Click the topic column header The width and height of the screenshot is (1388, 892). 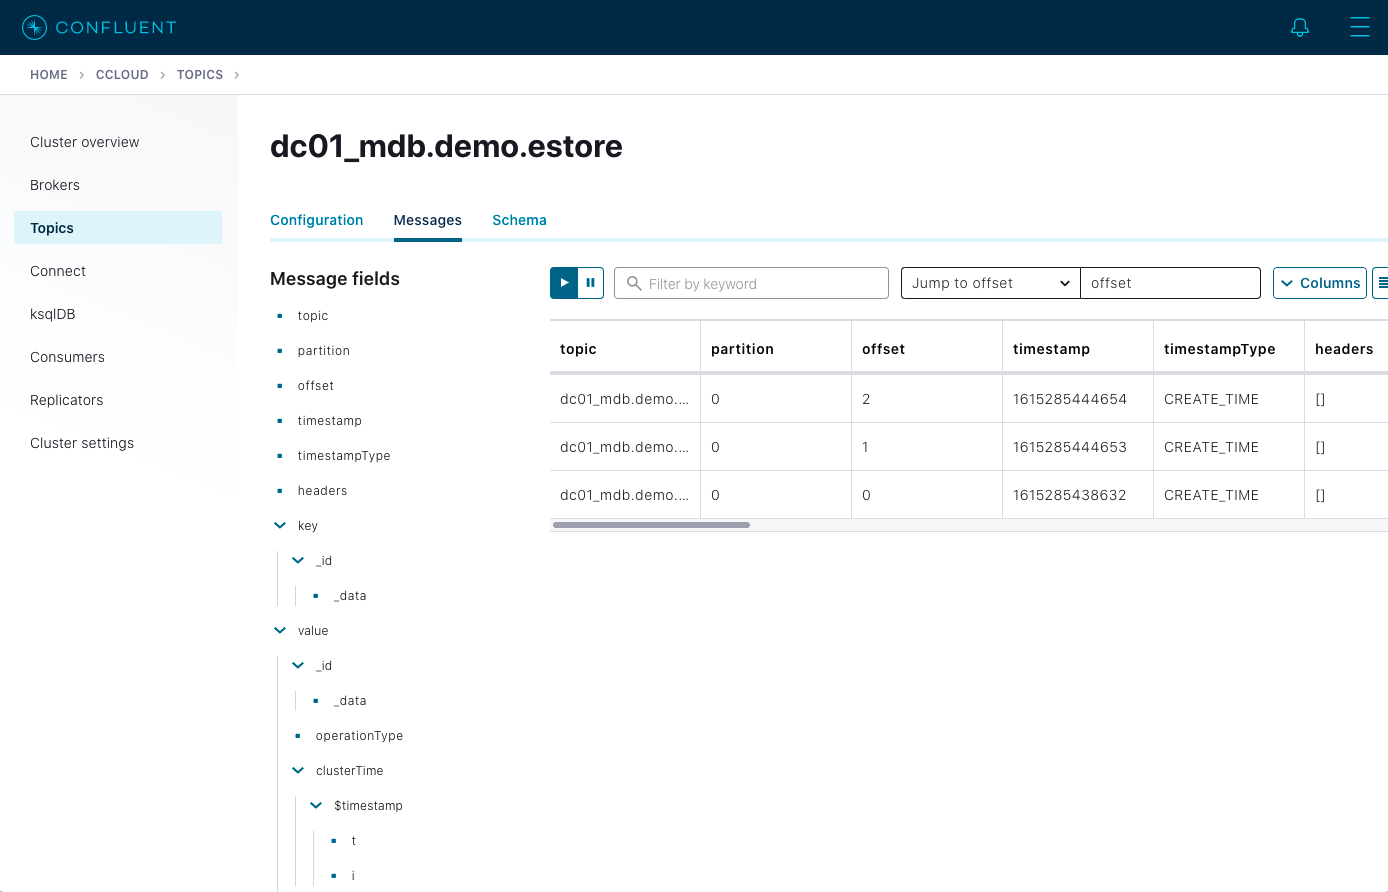tap(625, 348)
